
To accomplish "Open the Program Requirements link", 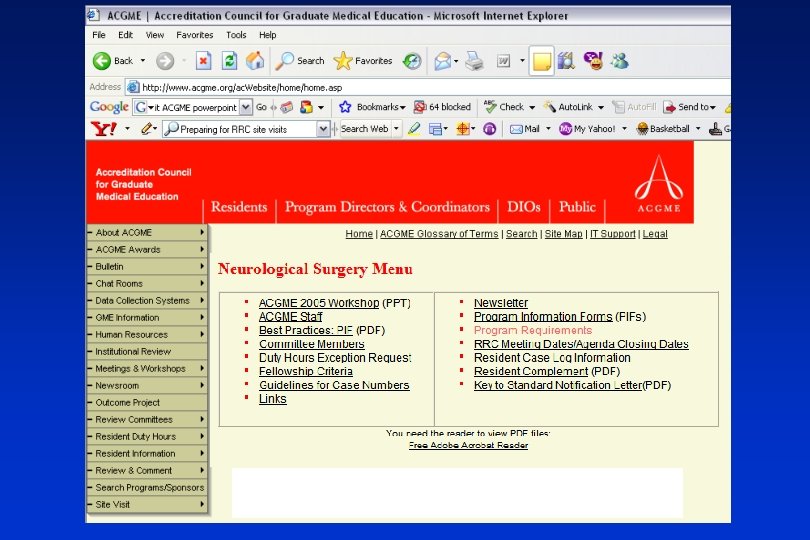I will (533, 330).
